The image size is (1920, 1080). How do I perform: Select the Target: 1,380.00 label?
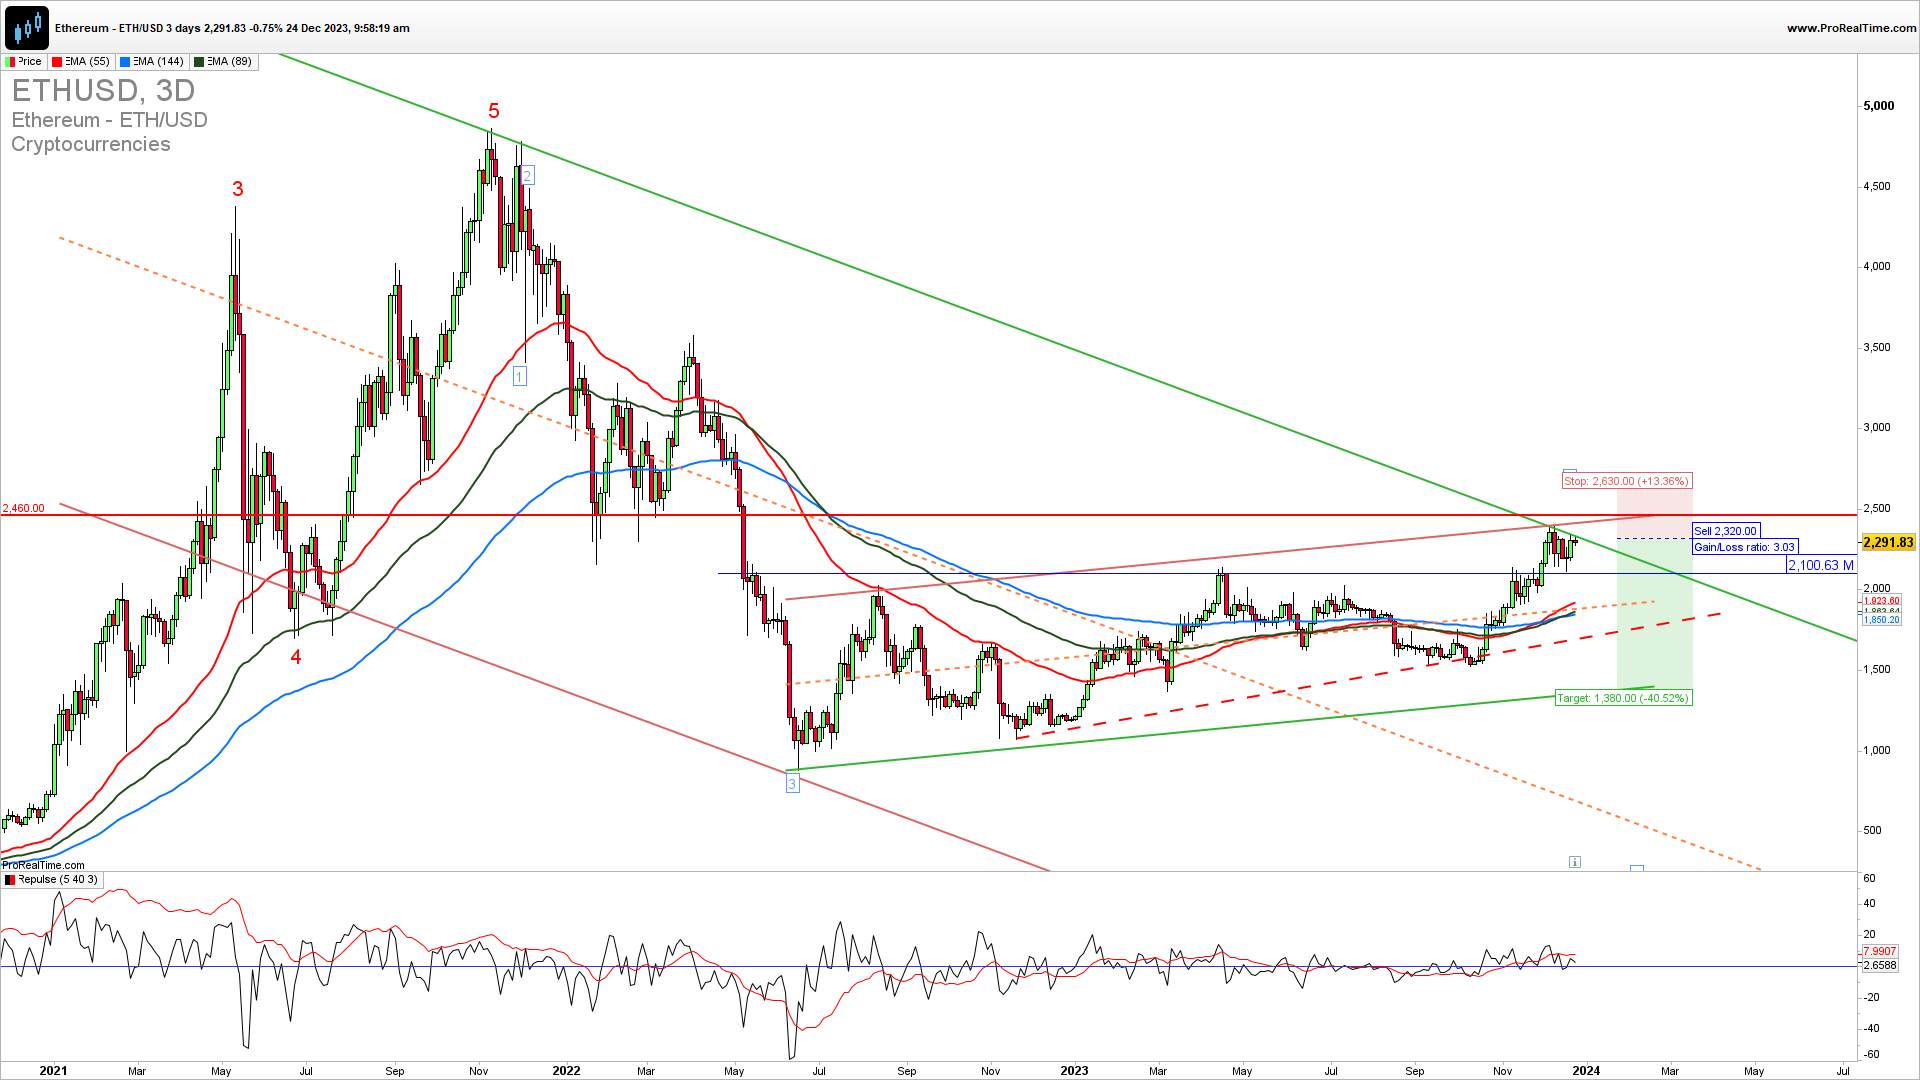(x=1622, y=698)
